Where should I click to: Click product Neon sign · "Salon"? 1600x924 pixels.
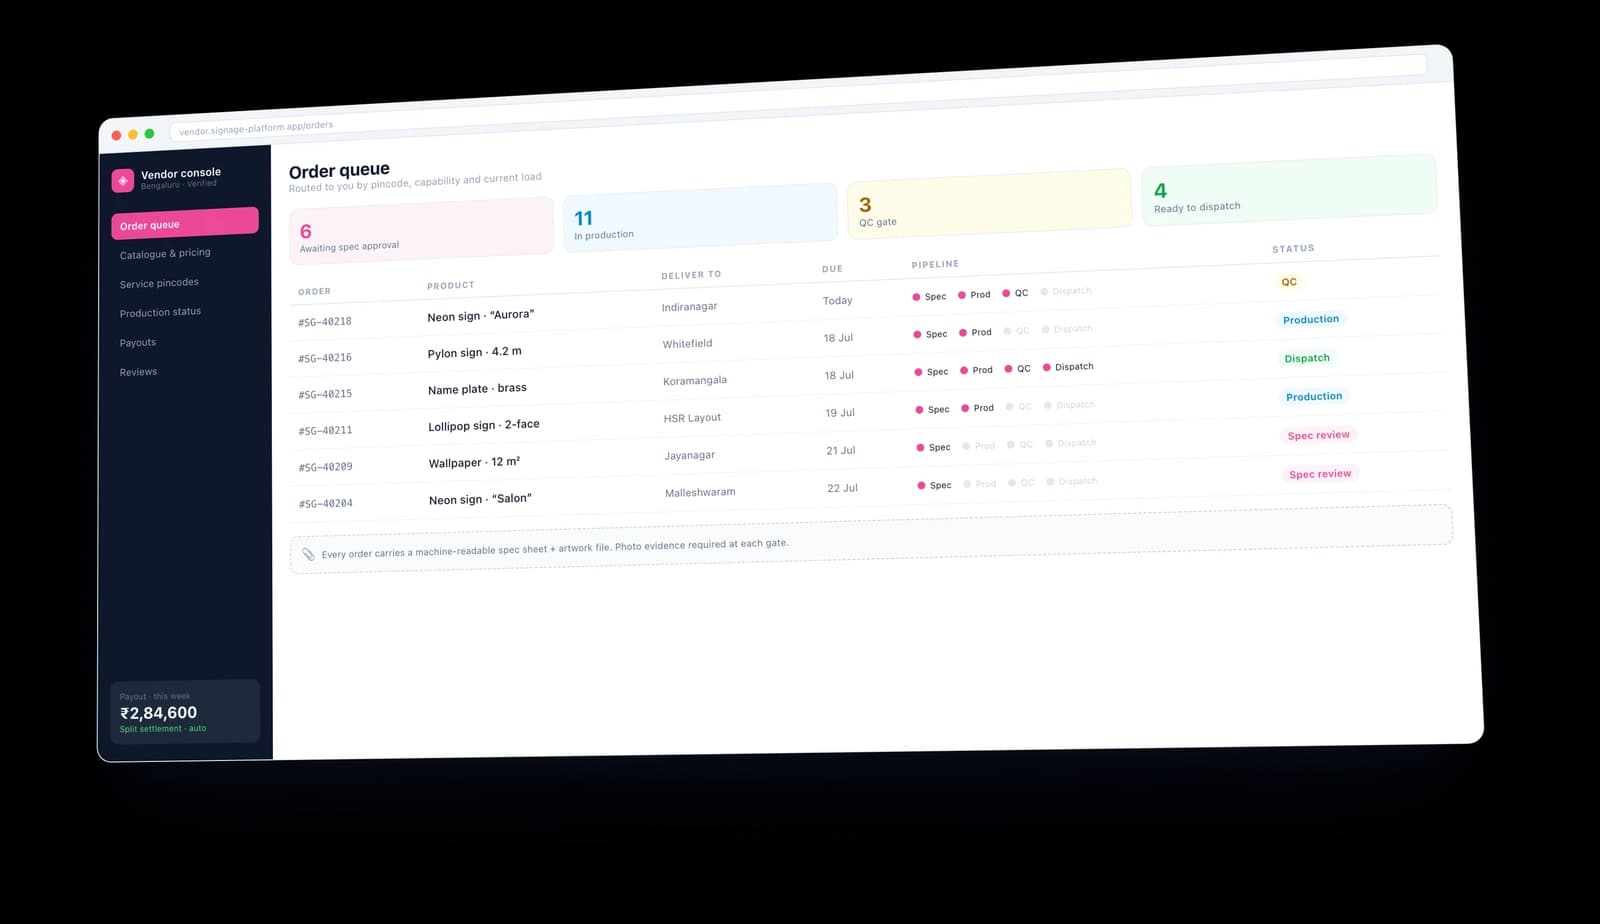[x=480, y=499]
